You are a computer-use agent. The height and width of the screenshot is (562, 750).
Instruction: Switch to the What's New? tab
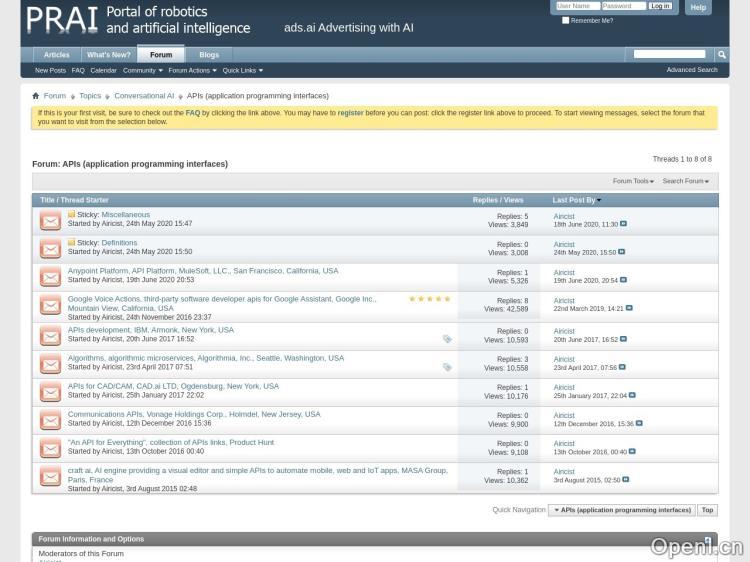point(109,55)
